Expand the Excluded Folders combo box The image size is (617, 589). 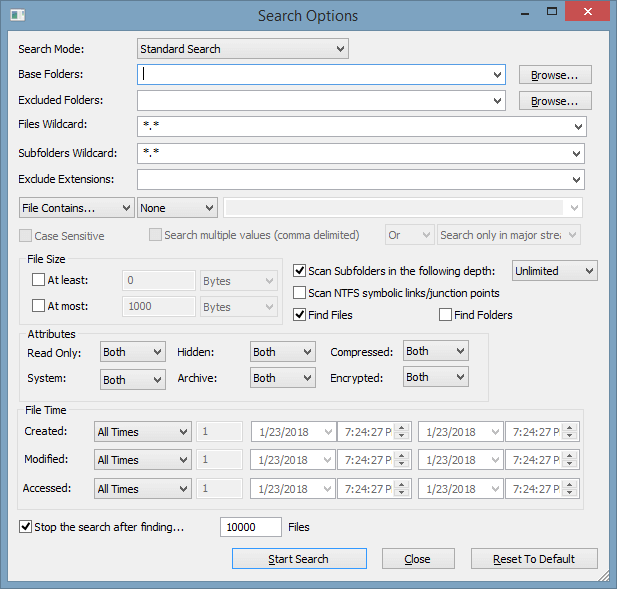497,101
